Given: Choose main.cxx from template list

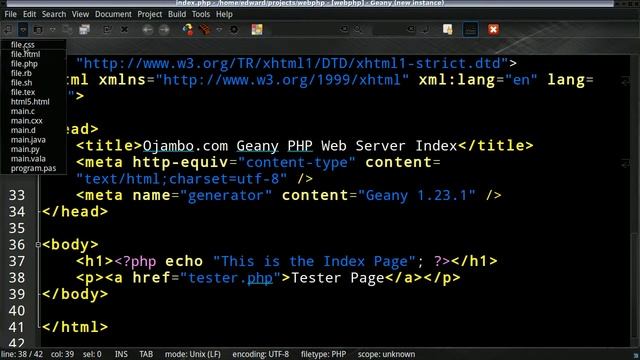Looking at the screenshot, I should [33, 121].
